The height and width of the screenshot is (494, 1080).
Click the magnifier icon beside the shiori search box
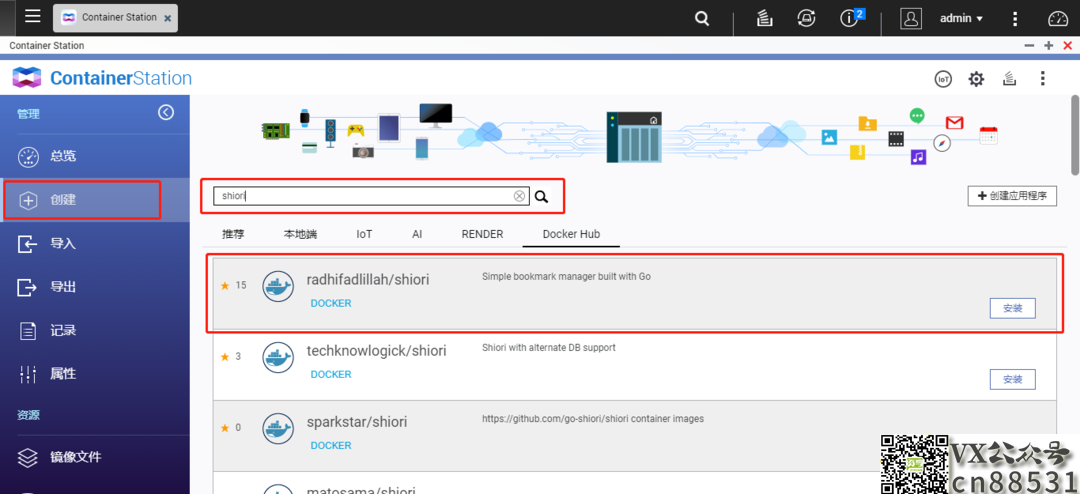tap(541, 197)
